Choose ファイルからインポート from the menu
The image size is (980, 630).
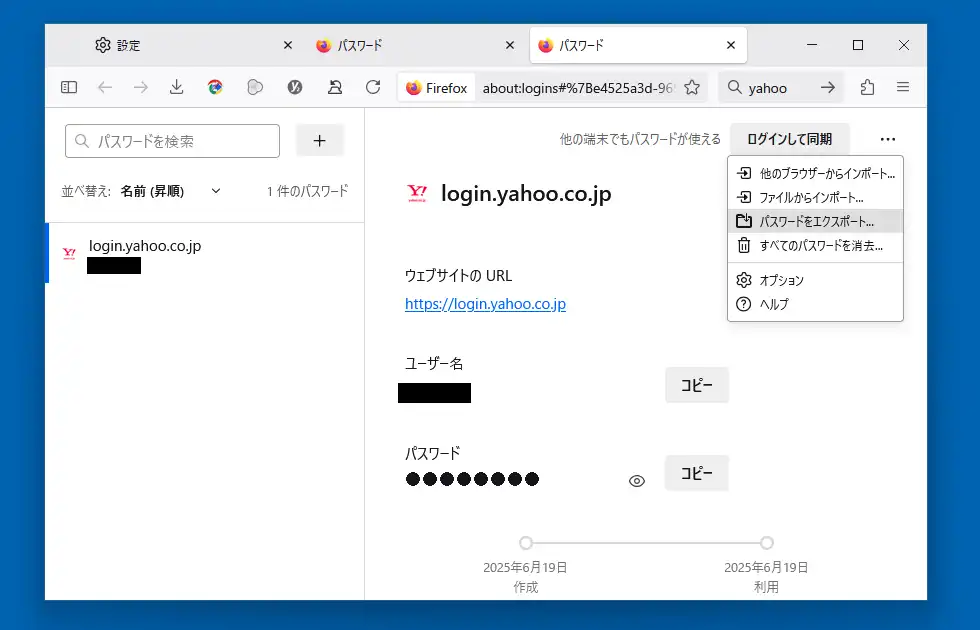tap(815, 198)
